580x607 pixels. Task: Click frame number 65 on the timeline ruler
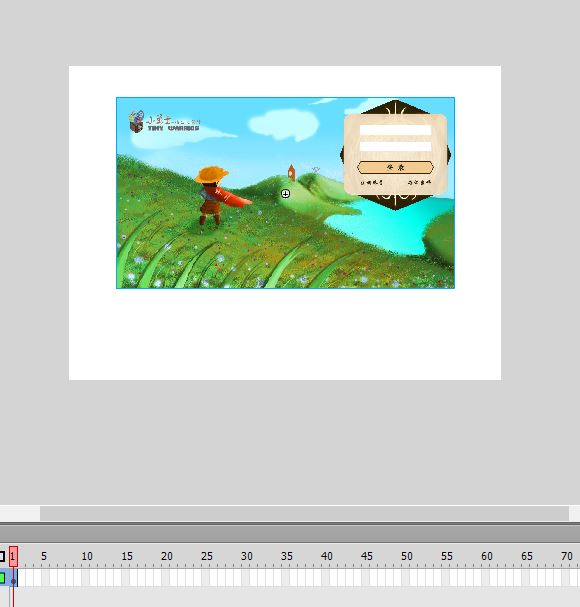(x=527, y=556)
